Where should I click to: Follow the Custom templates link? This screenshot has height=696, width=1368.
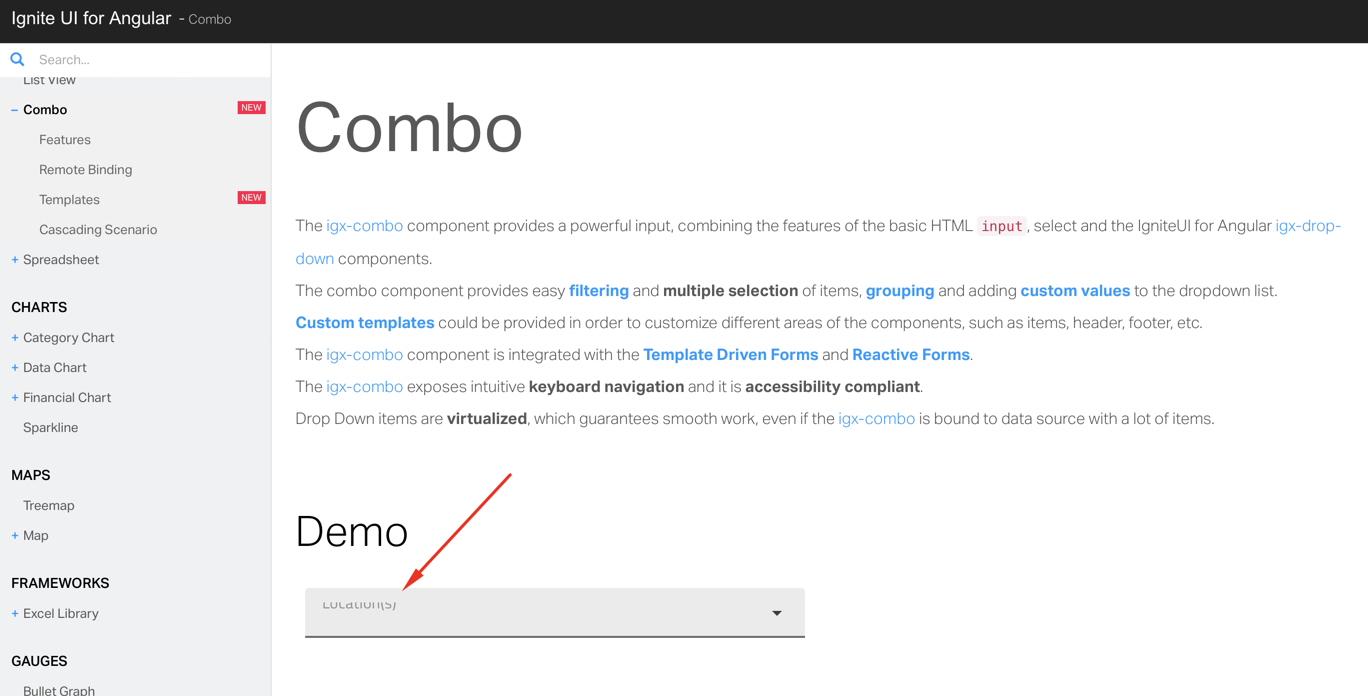(364, 322)
